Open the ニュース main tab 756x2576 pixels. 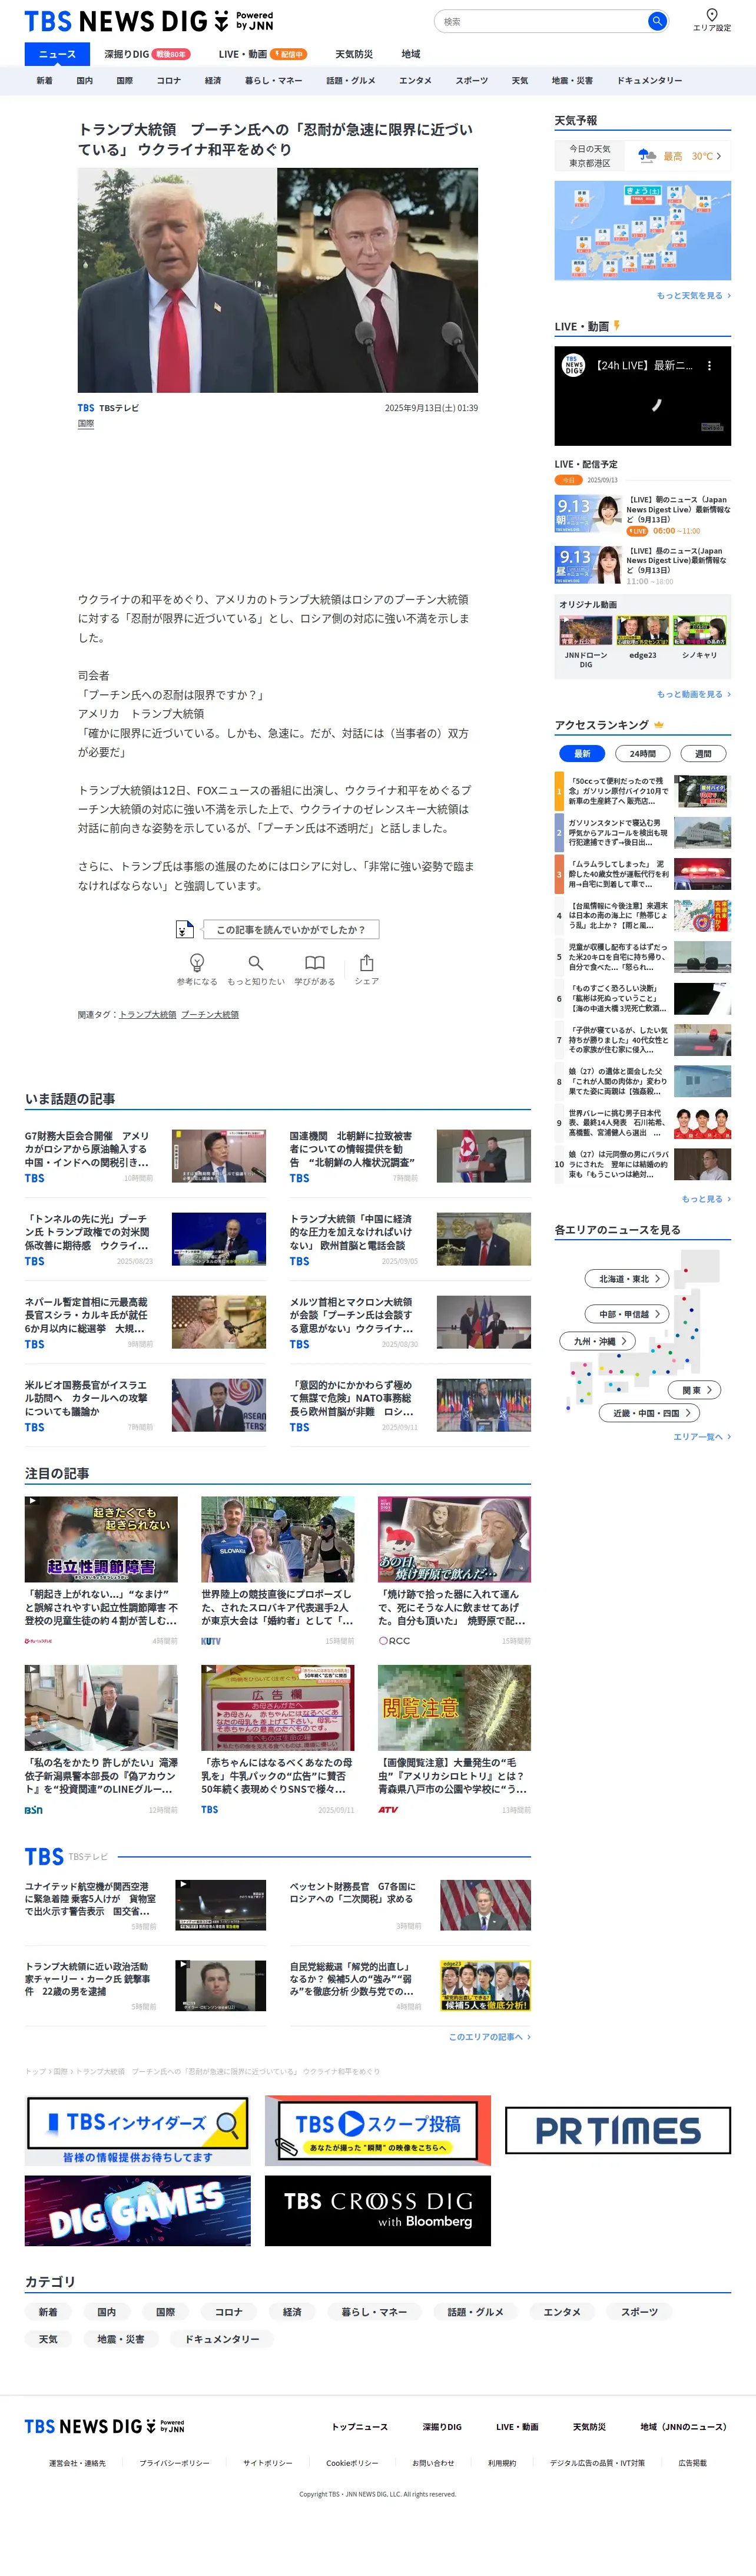coord(57,54)
